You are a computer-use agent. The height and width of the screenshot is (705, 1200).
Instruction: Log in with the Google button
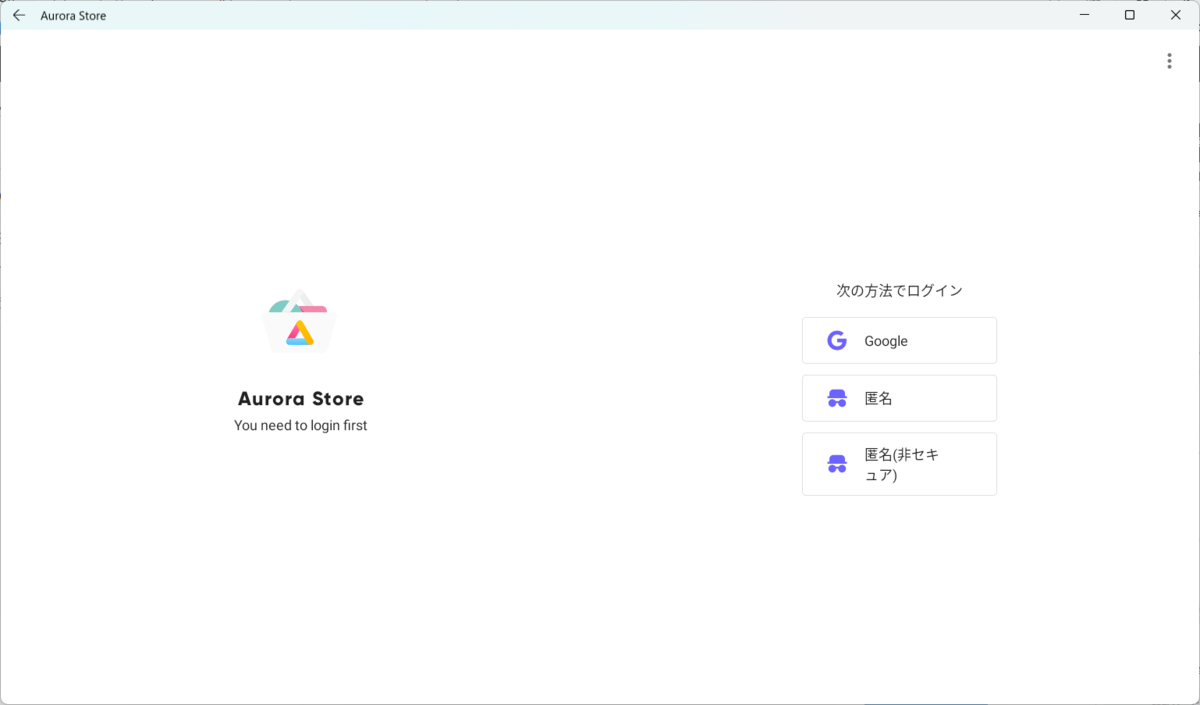899,341
